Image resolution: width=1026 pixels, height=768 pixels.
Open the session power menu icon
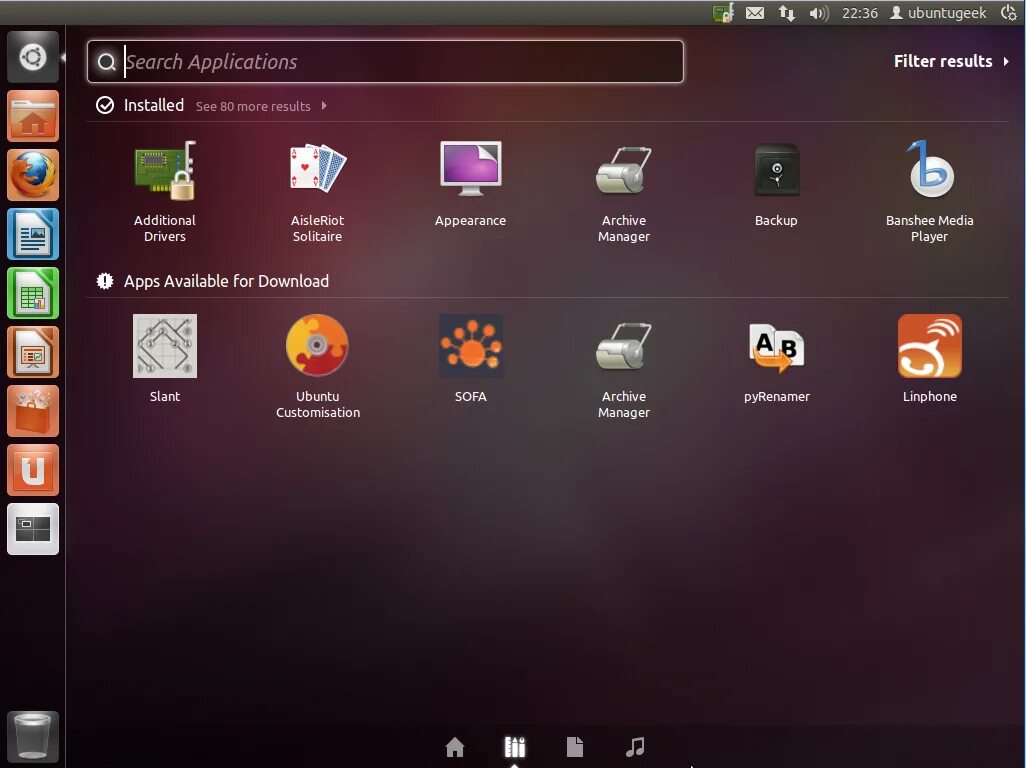[x=1008, y=13]
